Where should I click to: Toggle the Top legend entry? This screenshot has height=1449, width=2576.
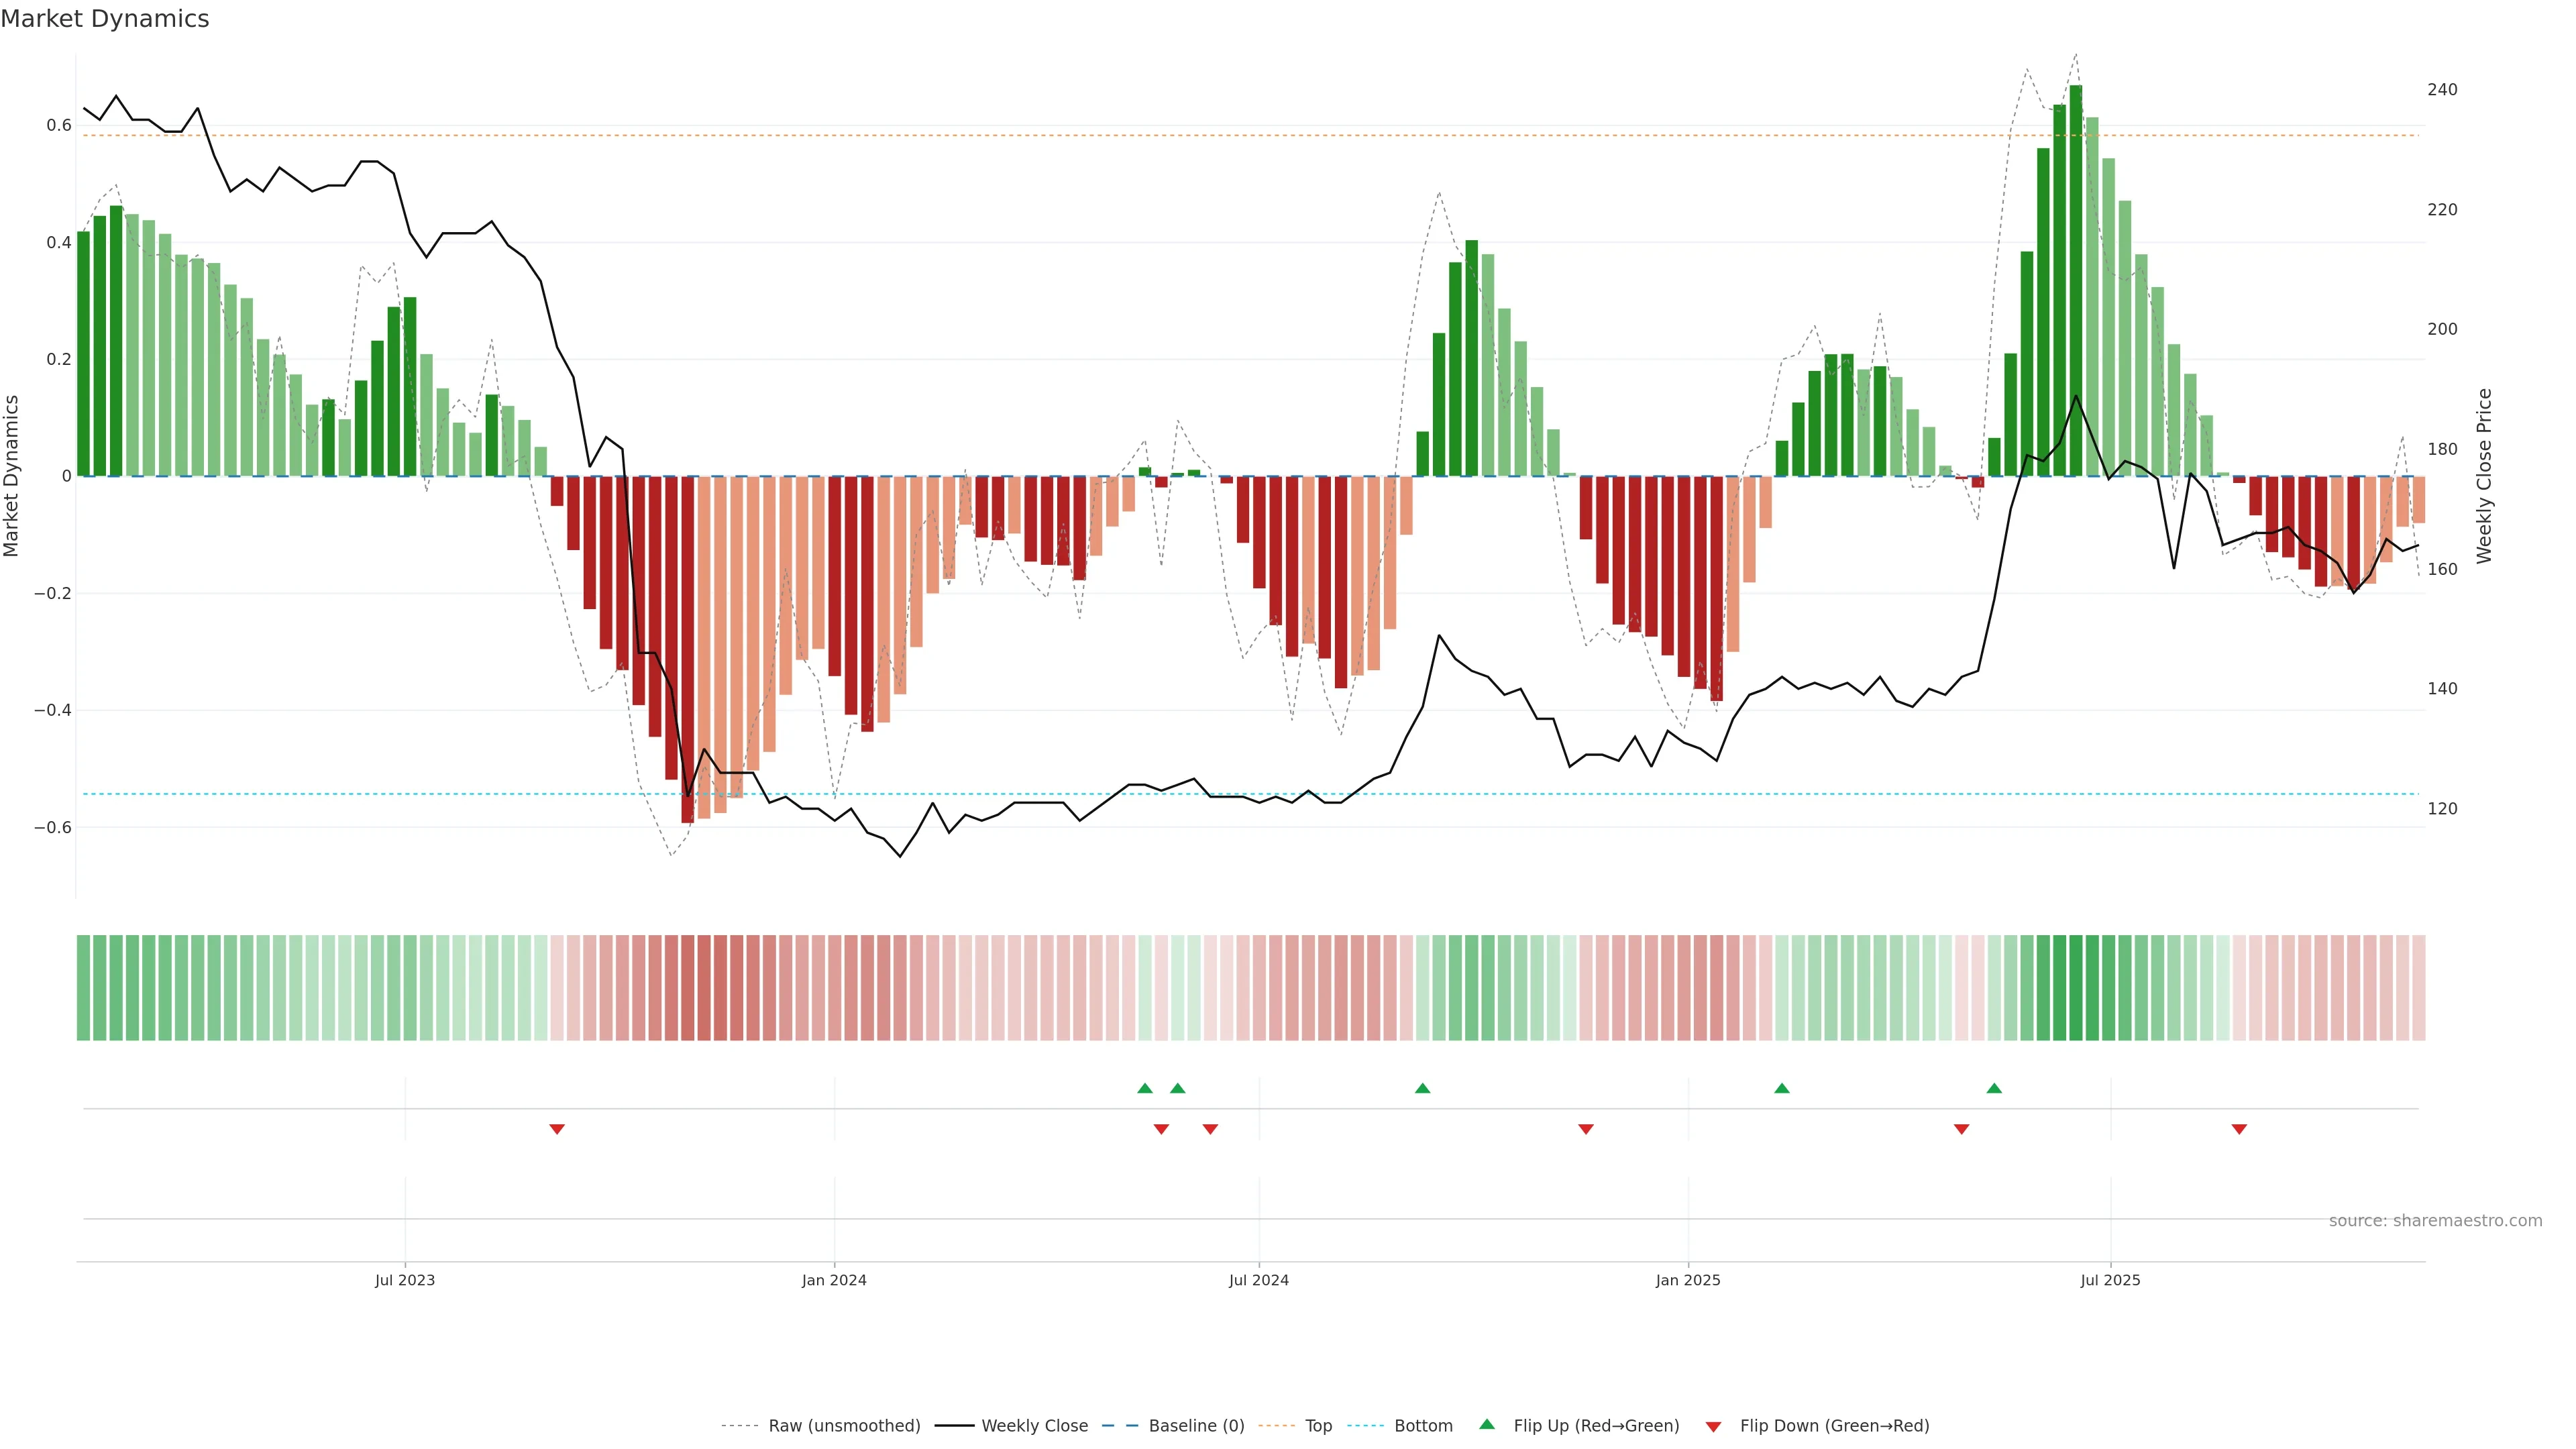click(x=1318, y=1425)
